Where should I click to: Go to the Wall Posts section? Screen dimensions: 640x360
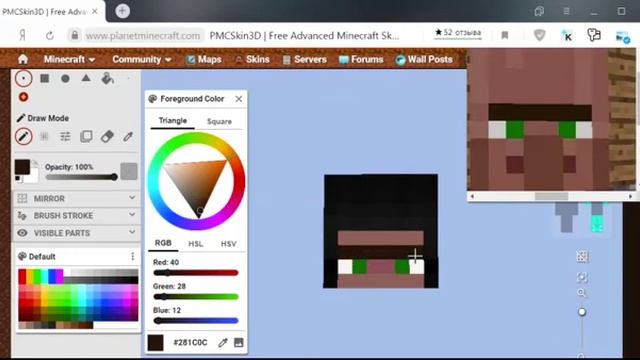[x=424, y=60]
